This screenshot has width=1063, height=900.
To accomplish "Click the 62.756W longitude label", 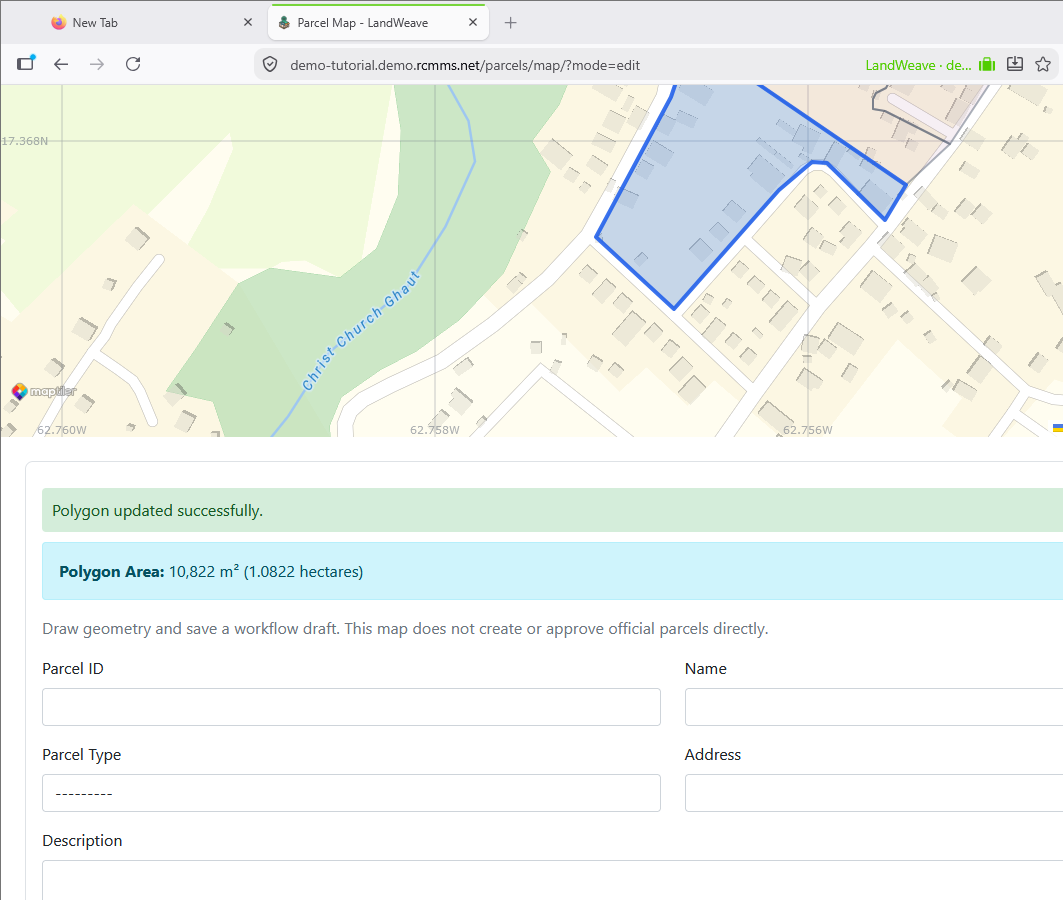I will coord(807,430).
